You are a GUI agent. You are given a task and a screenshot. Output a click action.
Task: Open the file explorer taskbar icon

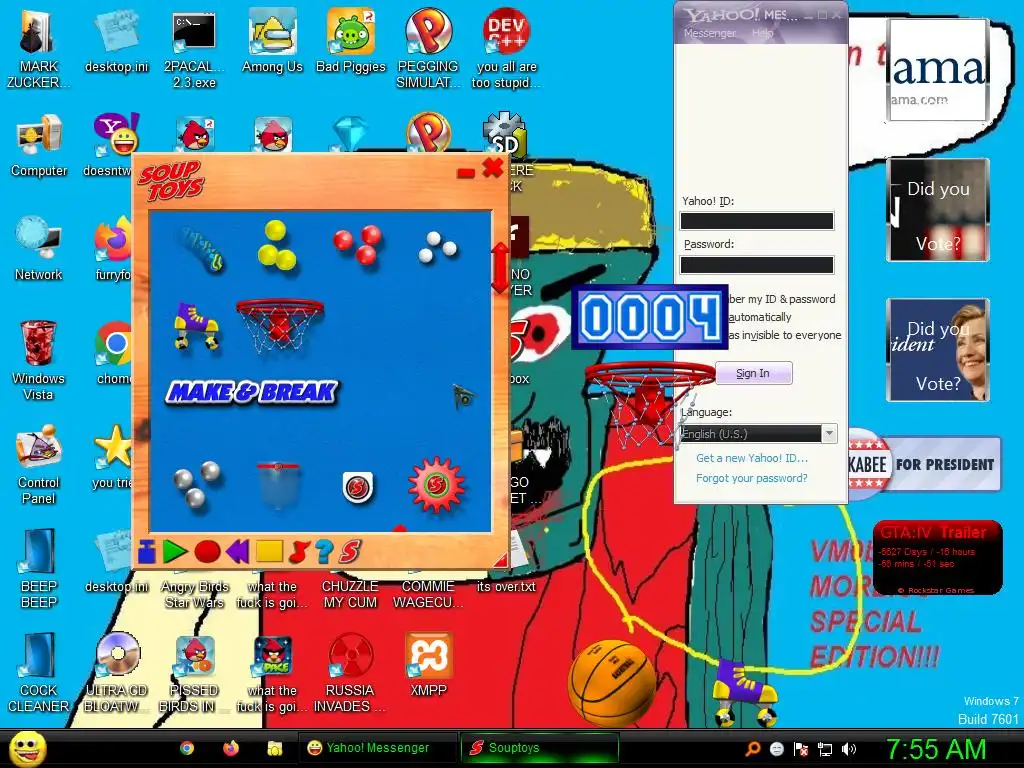(274, 748)
